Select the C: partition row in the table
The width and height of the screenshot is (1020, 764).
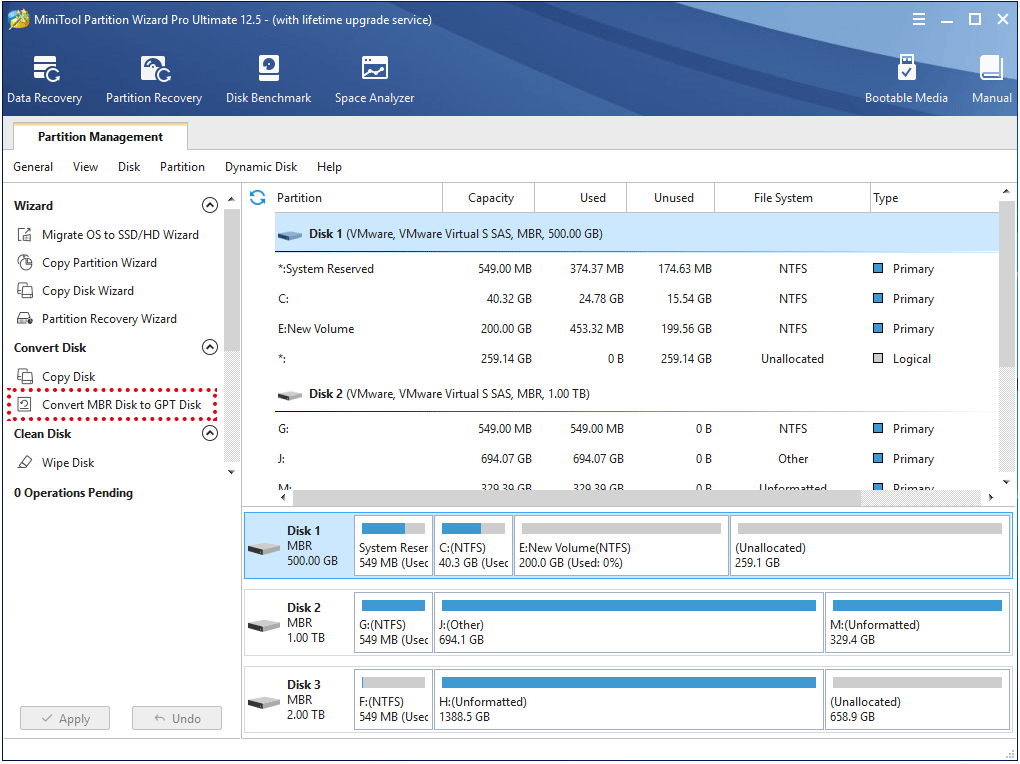pos(636,299)
